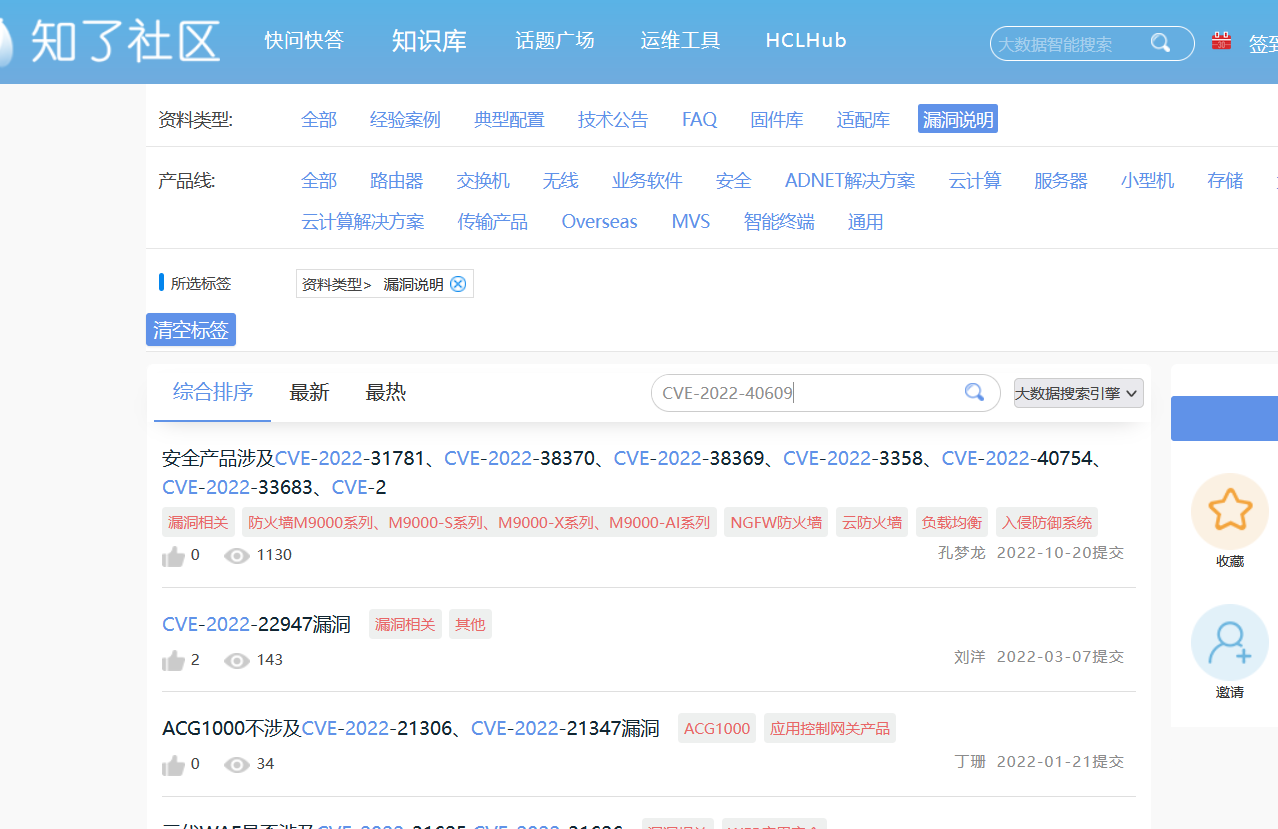Click the magnifier icon beside CVE-2022-40609
Image resolution: width=1278 pixels, height=829 pixels.
tap(974, 393)
